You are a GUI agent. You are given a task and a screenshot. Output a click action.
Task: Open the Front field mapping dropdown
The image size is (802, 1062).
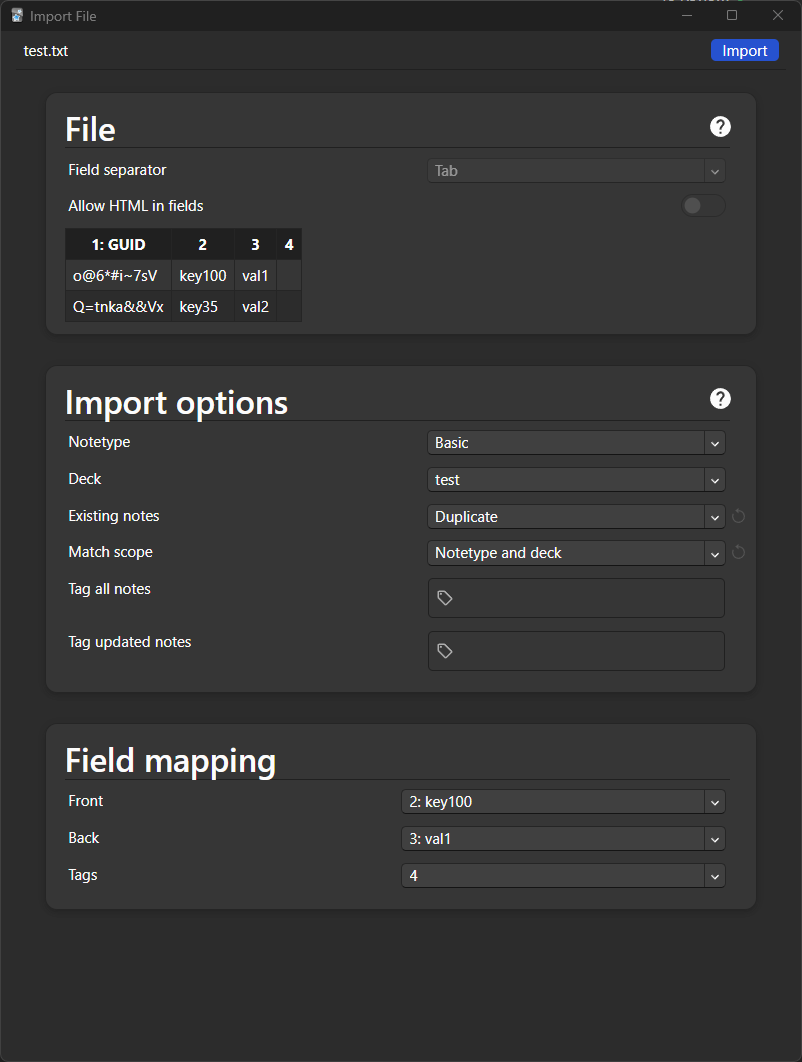(x=563, y=802)
